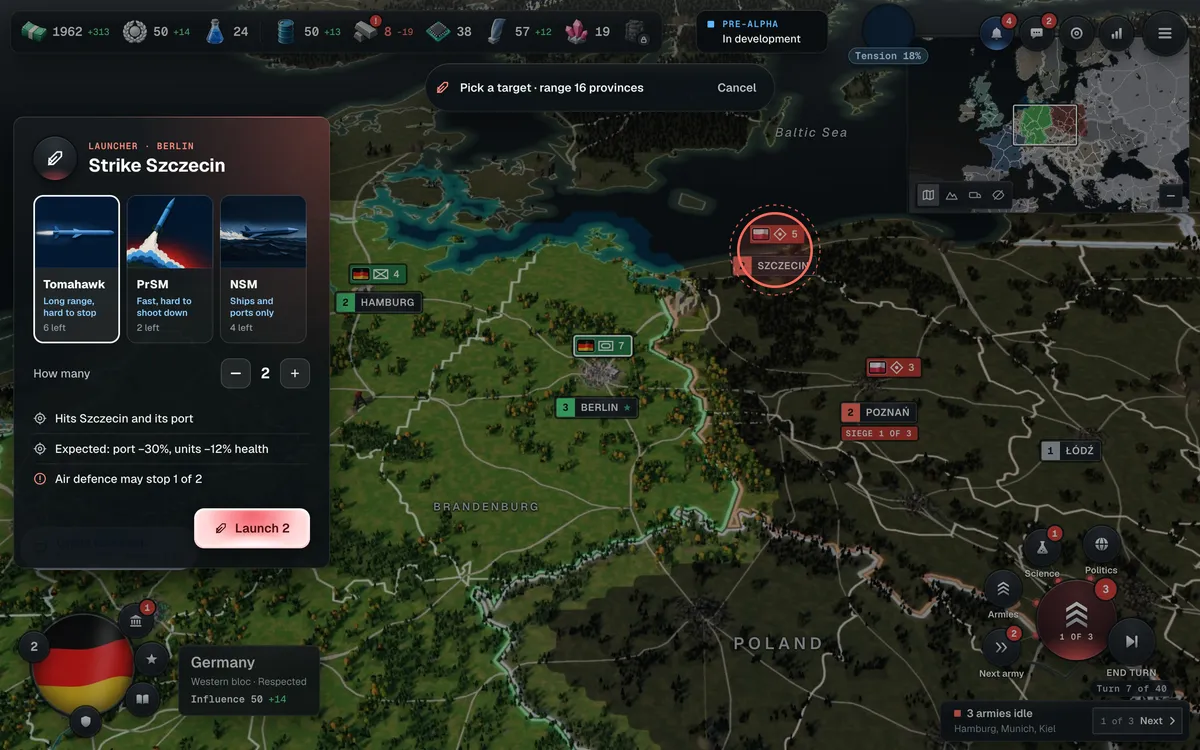The width and height of the screenshot is (1200, 750).
Task: Select the political map mode on minimap
Action: [x=929, y=195]
